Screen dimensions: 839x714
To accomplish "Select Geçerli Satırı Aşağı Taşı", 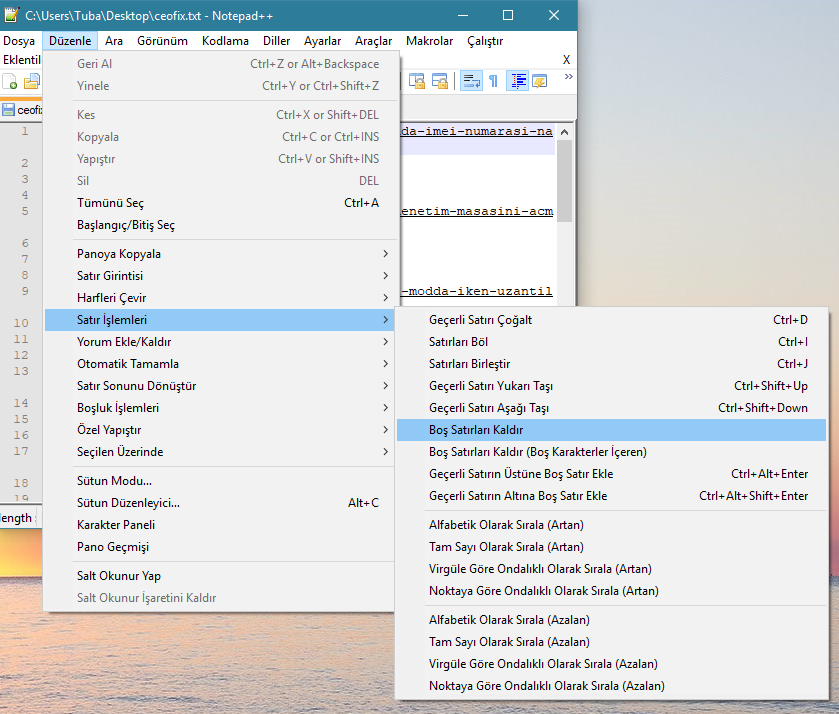I will pyautogui.click(x=612, y=408).
